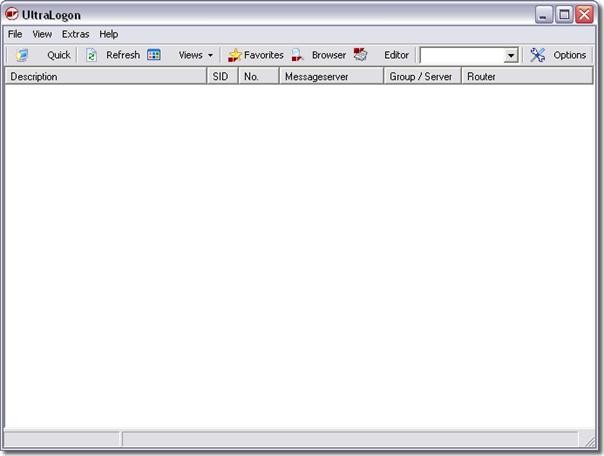604x456 pixels.
Task: Open the Browser toolbar label
Action: pos(329,55)
